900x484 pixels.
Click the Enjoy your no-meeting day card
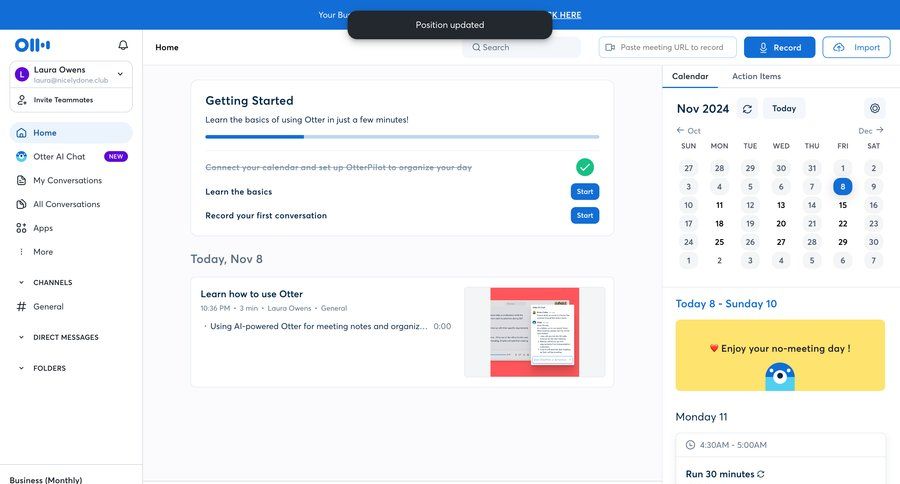click(x=780, y=355)
